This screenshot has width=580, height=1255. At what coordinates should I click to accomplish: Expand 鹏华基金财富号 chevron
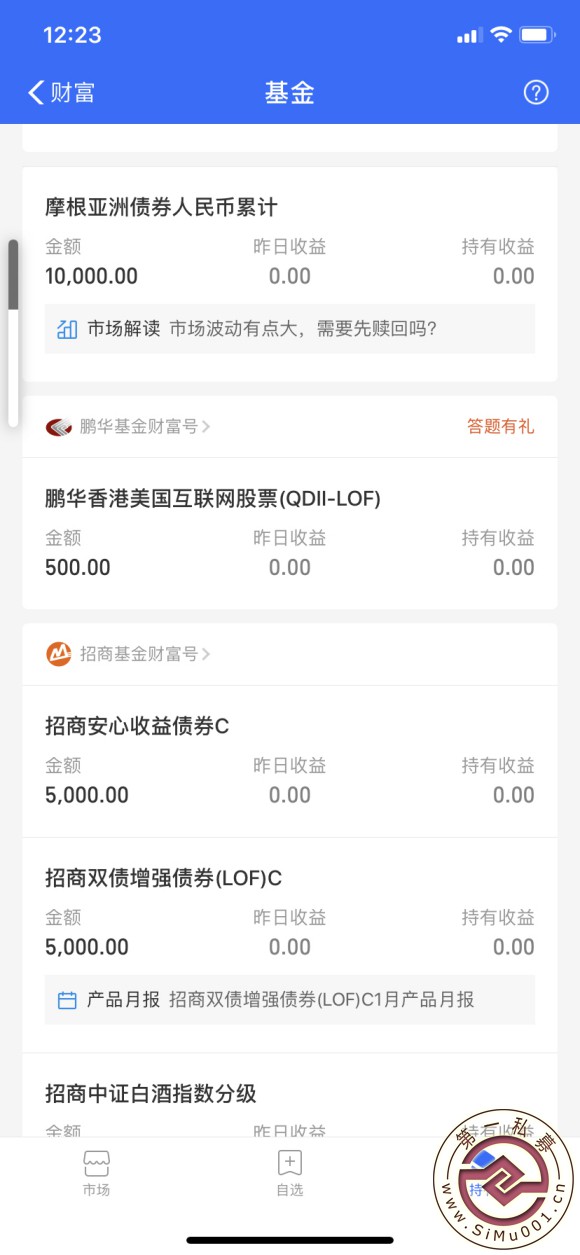(x=206, y=427)
